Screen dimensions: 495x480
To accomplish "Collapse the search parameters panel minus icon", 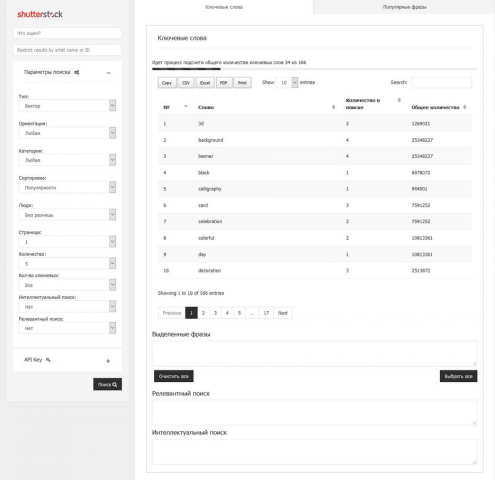I will pos(109,73).
